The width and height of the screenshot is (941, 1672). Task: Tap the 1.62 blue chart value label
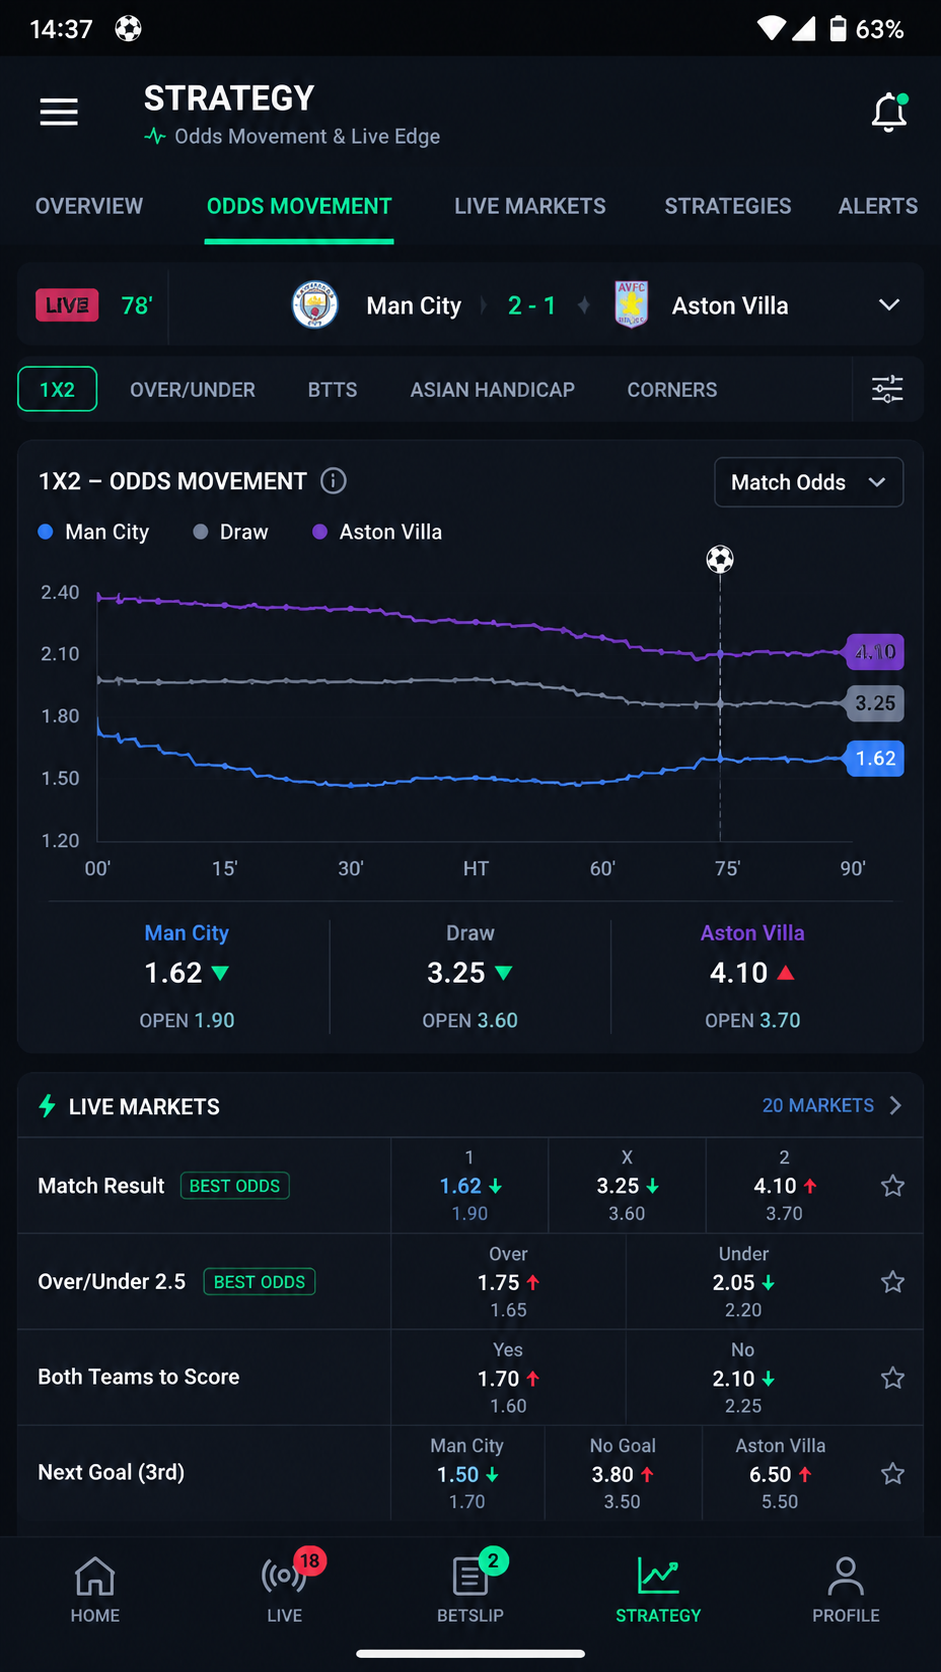tap(875, 758)
